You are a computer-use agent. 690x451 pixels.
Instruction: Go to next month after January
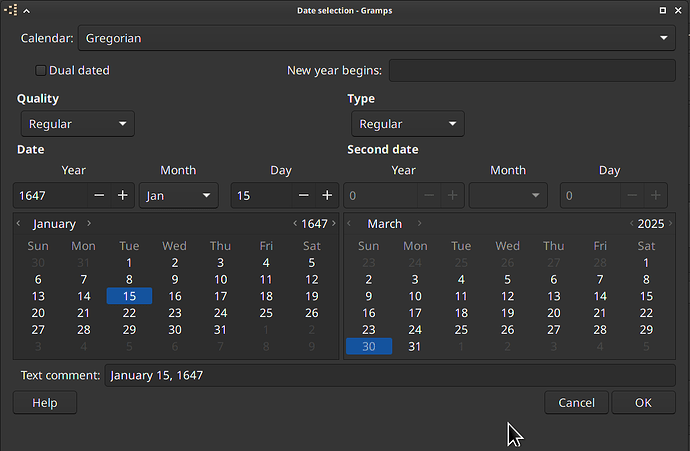89,224
